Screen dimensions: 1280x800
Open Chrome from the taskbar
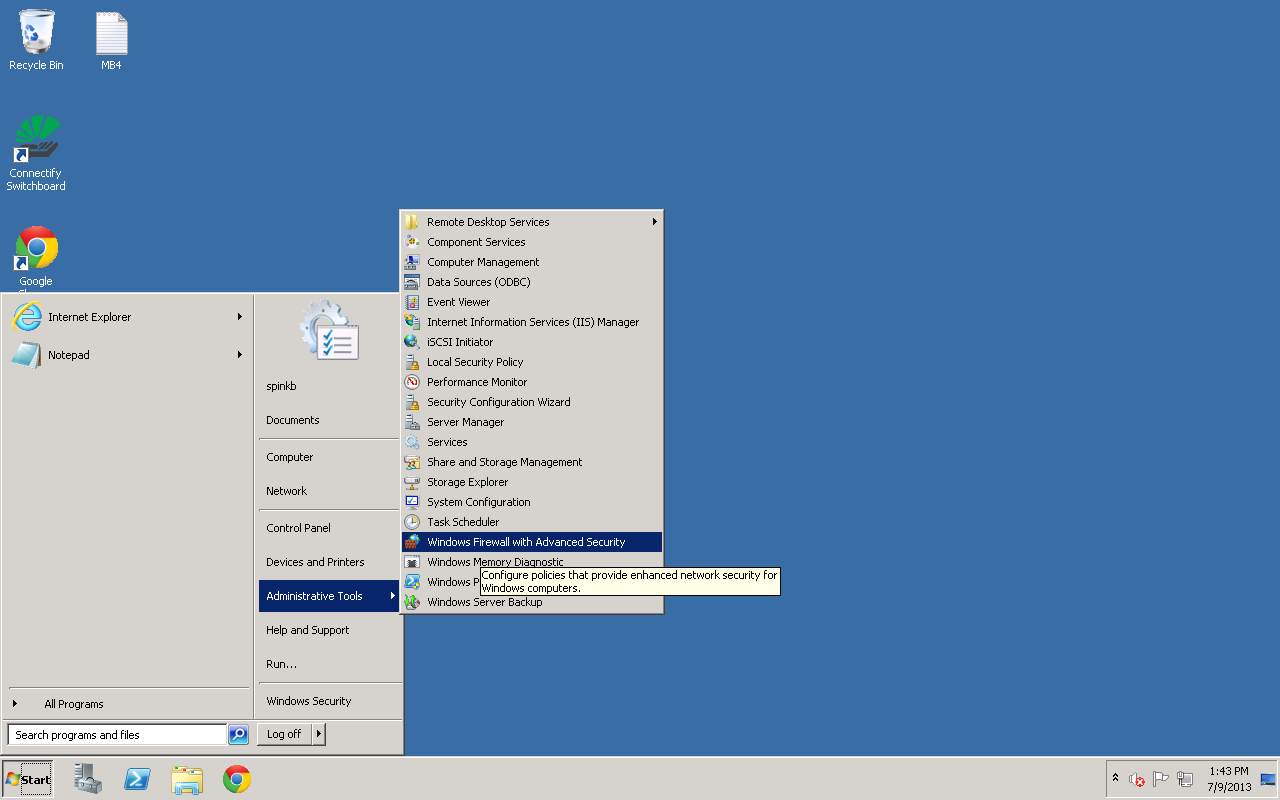237,779
